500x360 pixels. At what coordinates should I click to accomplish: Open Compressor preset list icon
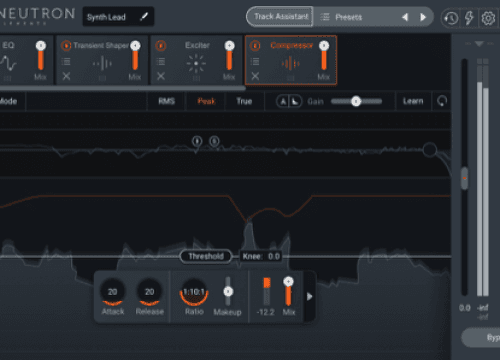coord(255,61)
